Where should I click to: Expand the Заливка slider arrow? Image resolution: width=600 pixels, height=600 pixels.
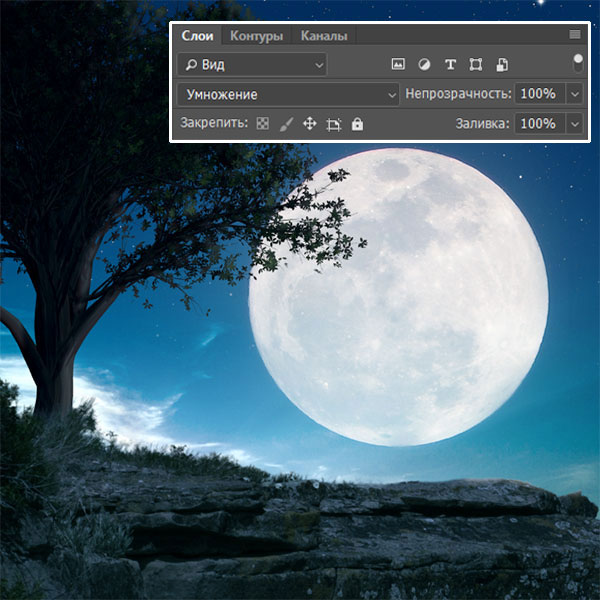point(574,124)
